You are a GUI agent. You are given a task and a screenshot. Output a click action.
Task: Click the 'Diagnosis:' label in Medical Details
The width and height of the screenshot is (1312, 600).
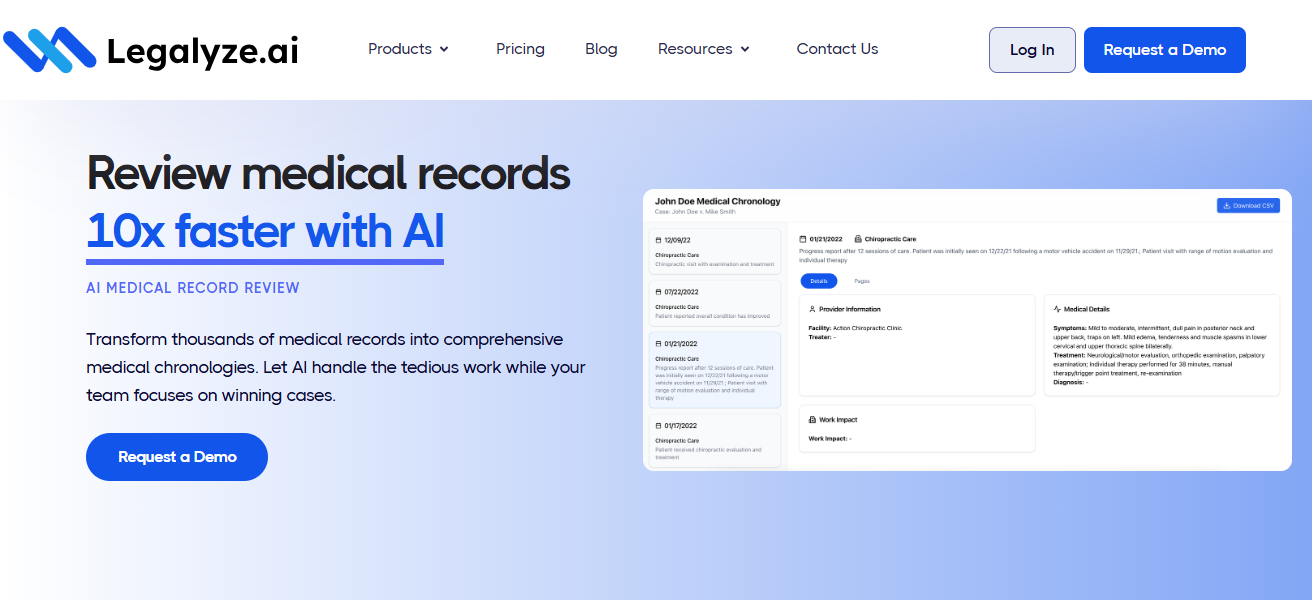(x=1069, y=382)
